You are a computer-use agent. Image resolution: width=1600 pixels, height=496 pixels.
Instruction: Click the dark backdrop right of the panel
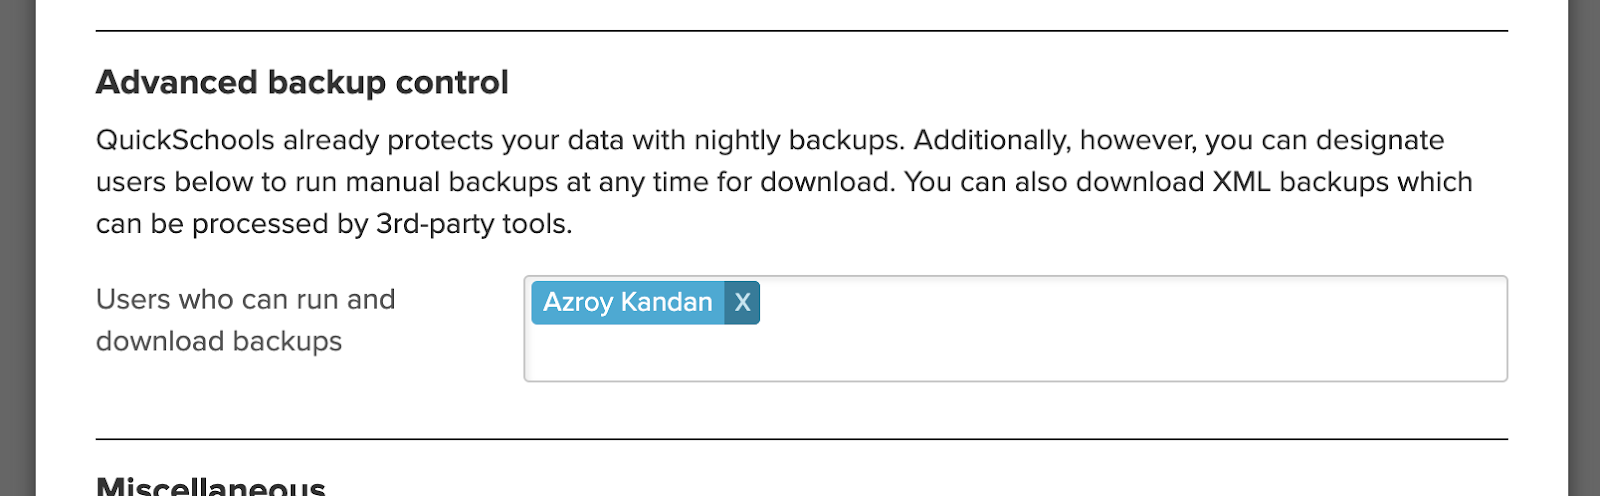tap(1583, 248)
